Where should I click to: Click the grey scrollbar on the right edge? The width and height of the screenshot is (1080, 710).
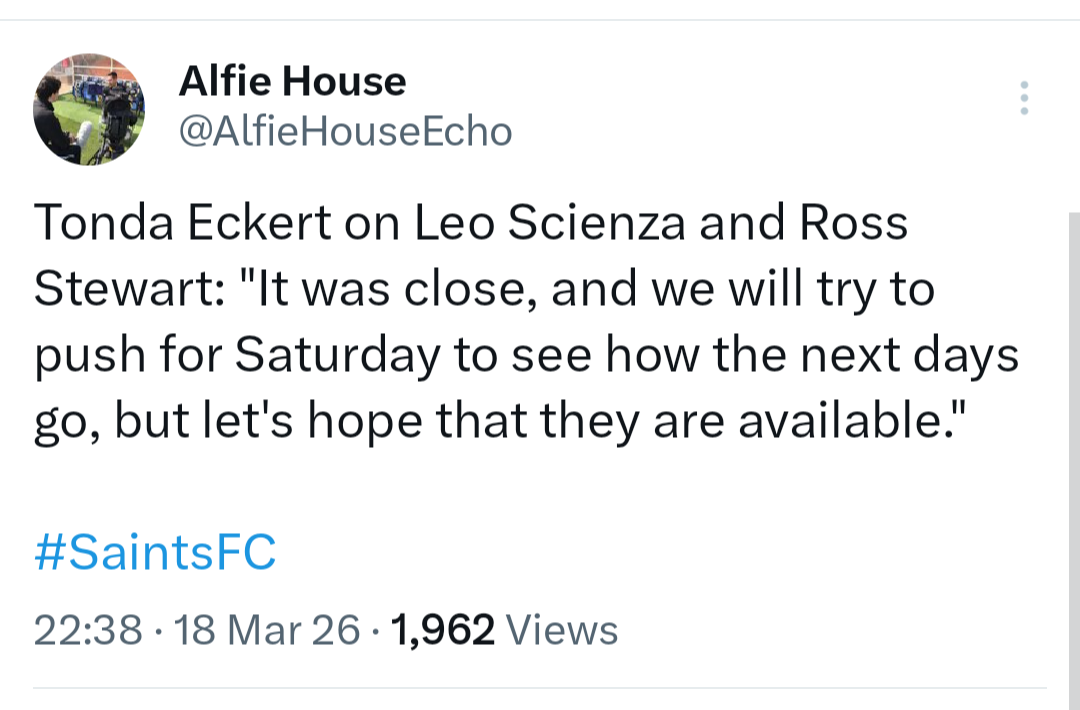point(1074,450)
